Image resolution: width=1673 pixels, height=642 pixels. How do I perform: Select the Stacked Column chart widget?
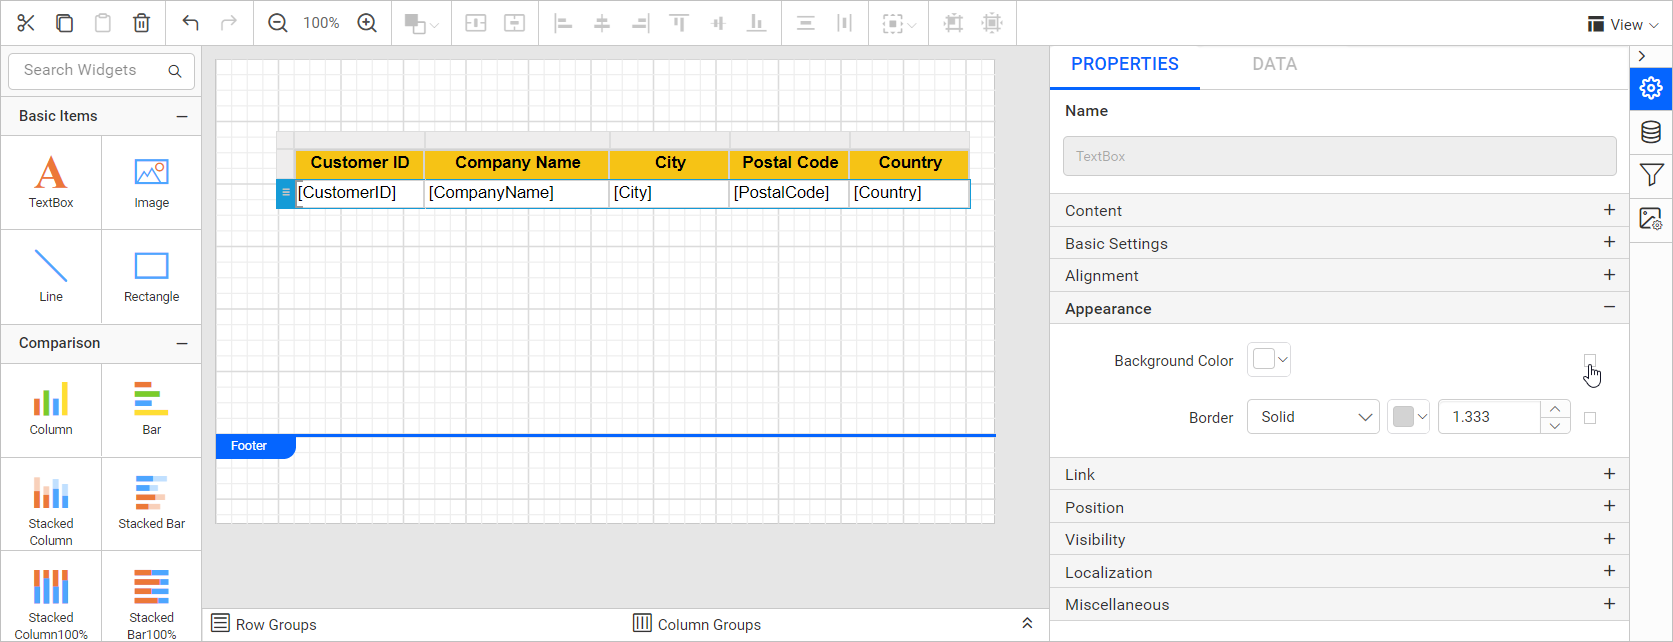51,504
